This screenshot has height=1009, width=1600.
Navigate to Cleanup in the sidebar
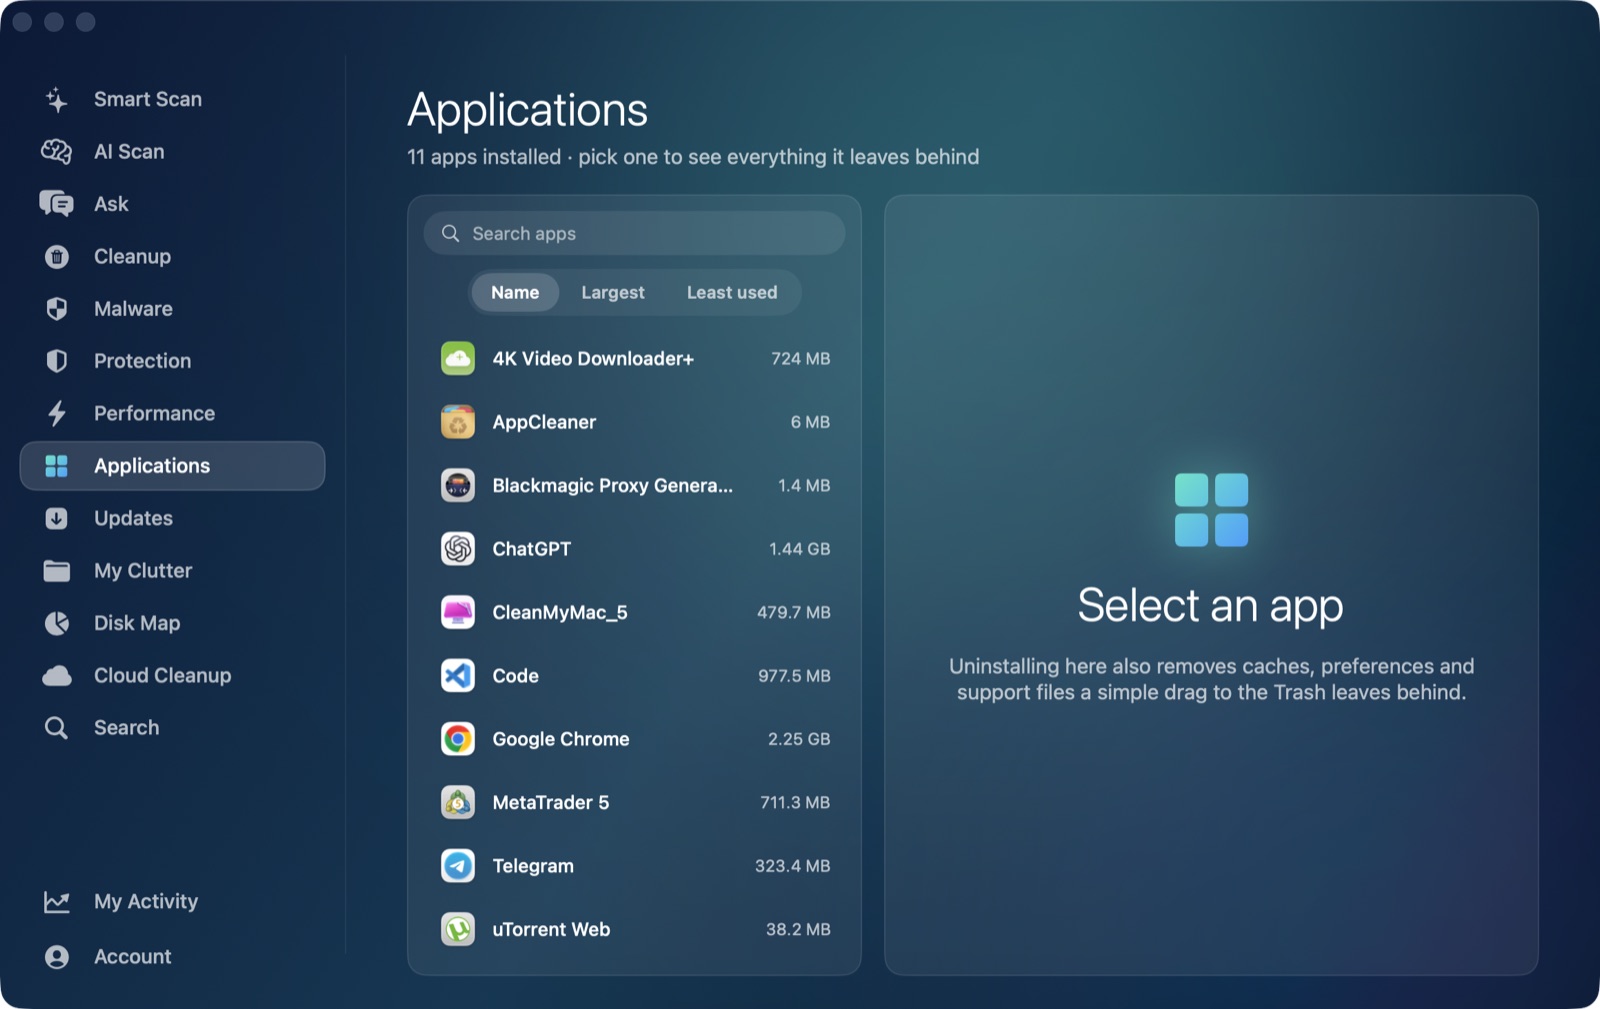[x=132, y=257]
